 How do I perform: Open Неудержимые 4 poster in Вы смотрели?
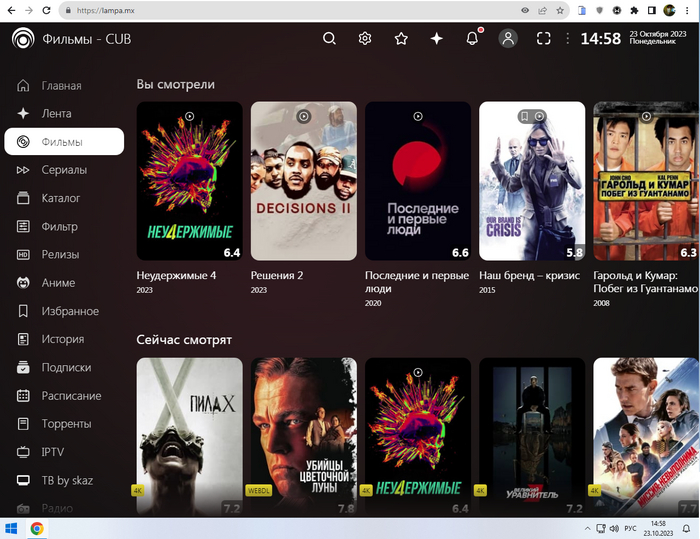click(x=190, y=181)
